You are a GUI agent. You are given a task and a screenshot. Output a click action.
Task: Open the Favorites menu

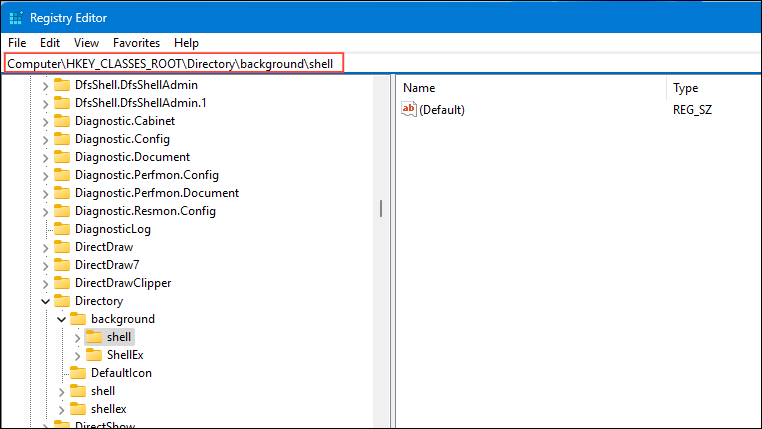tap(136, 43)
